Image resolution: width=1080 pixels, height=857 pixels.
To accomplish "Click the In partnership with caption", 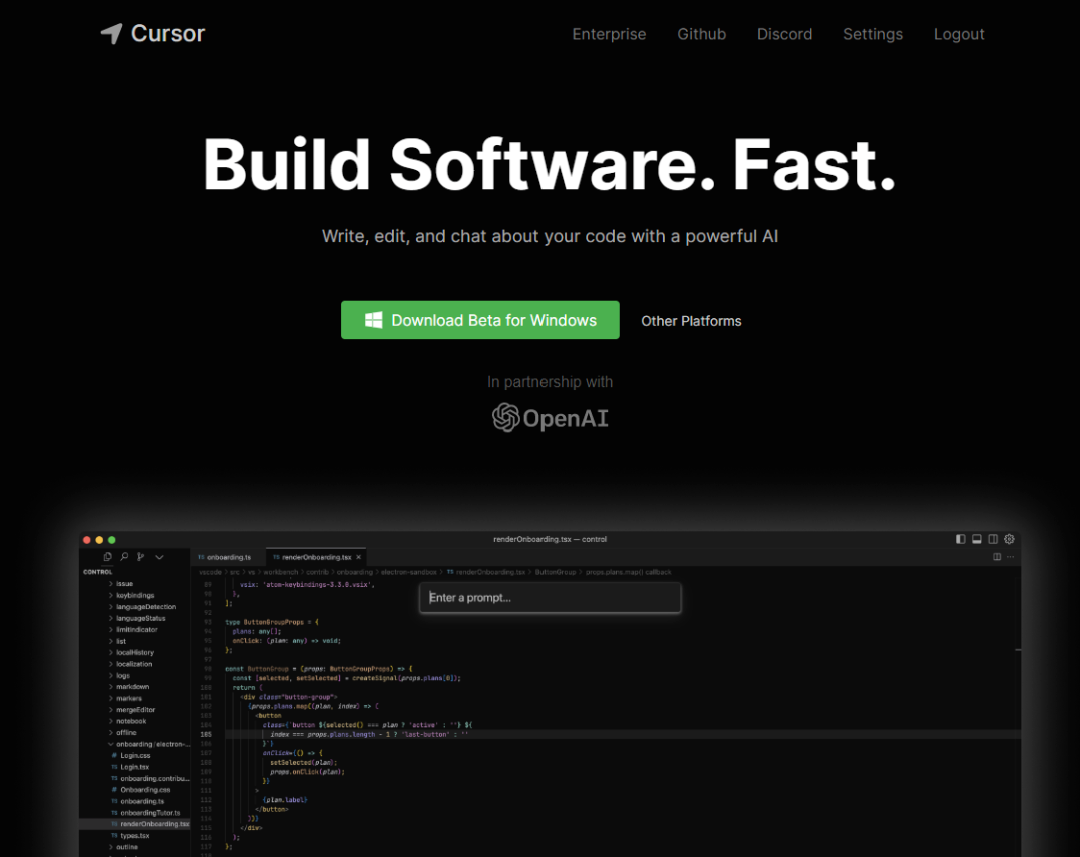I will (x=550, y=382).
